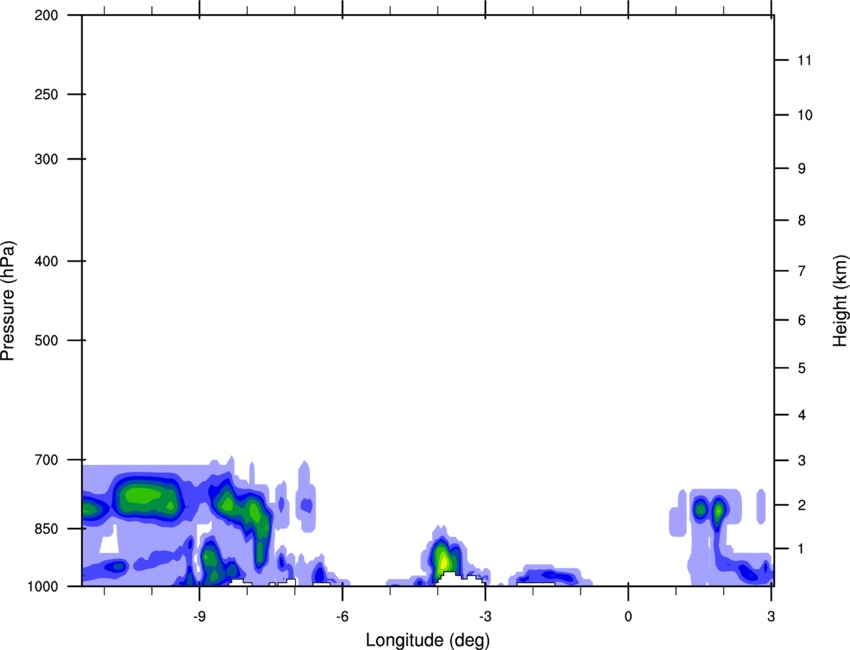Click the 1 km height label
Screen dimensions: 850x650
click(801, 549)
